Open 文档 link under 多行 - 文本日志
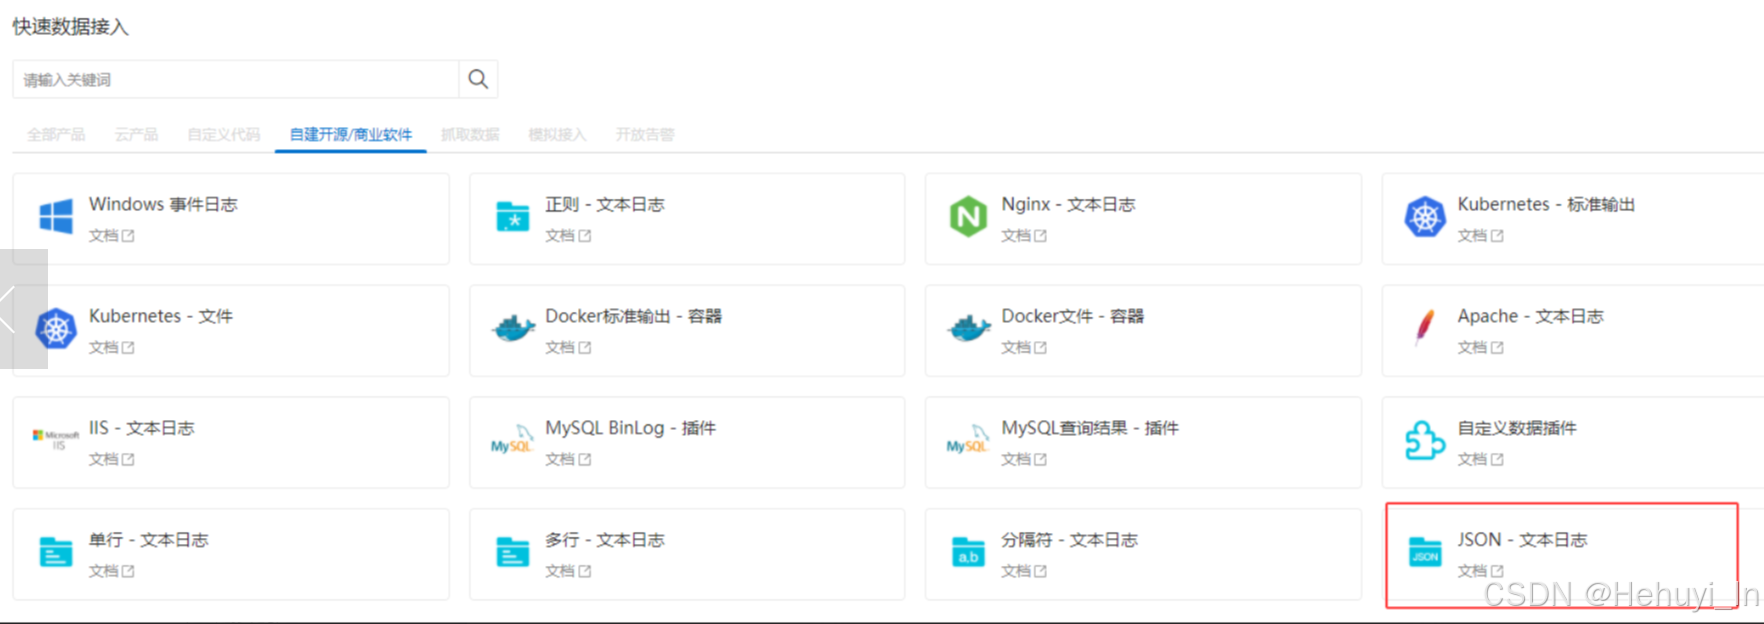This screenshot has height=624, width=1764. click(x=568, y=571)
